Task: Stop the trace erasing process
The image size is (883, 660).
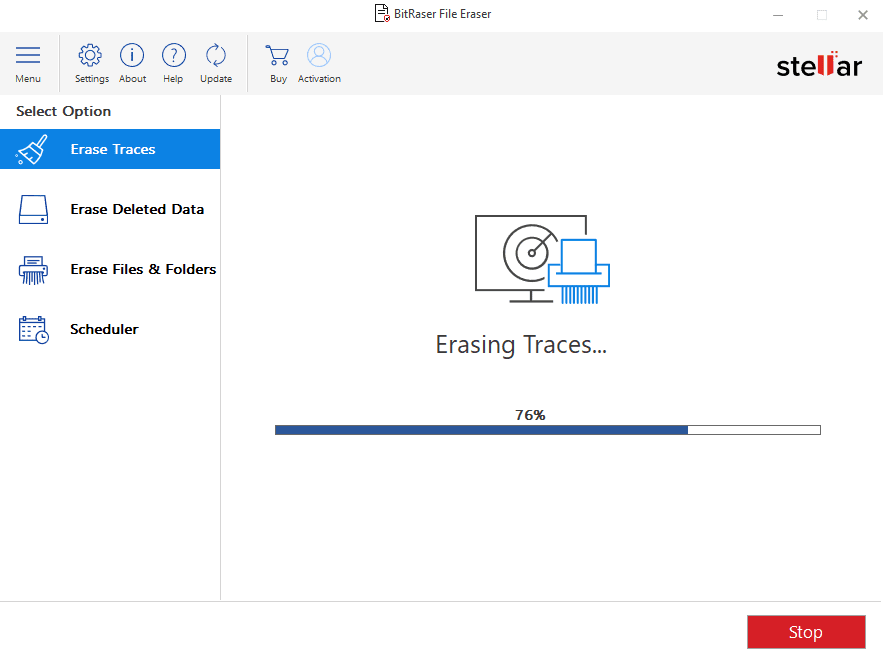Action: (806, 632)
